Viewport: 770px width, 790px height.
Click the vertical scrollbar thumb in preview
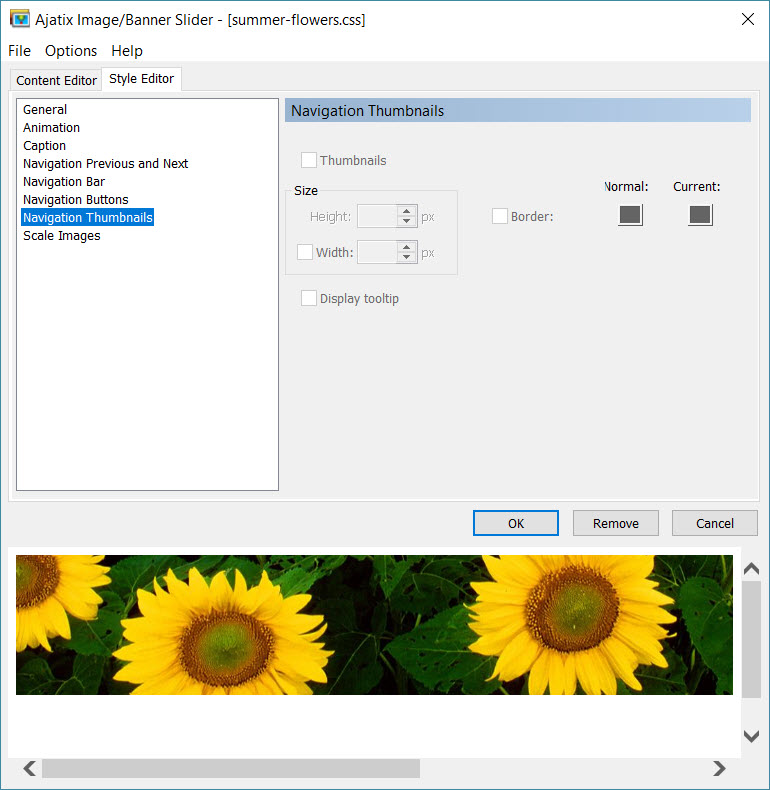[751, 639]
